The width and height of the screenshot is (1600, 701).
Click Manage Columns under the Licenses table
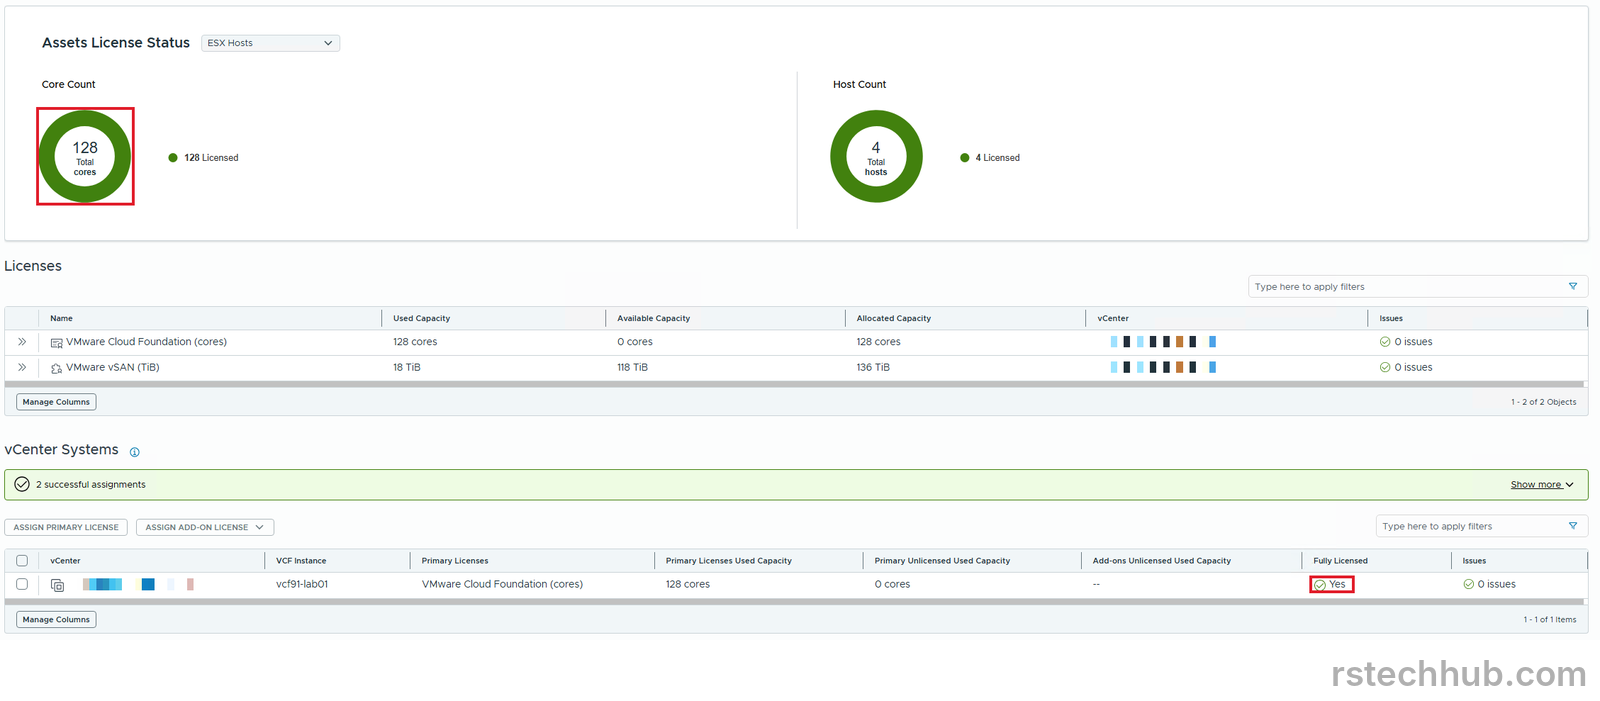(56, 402)
